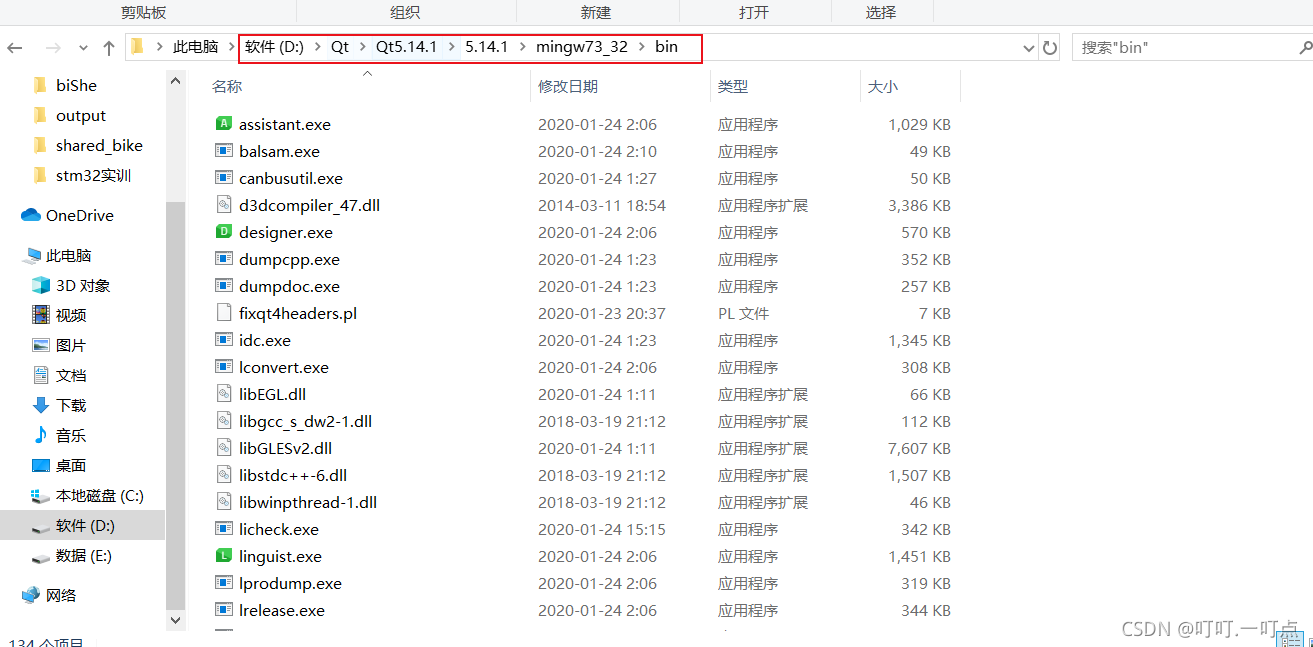
Task: Click the 组织 ribbon group label
Action: pos(405,12)
